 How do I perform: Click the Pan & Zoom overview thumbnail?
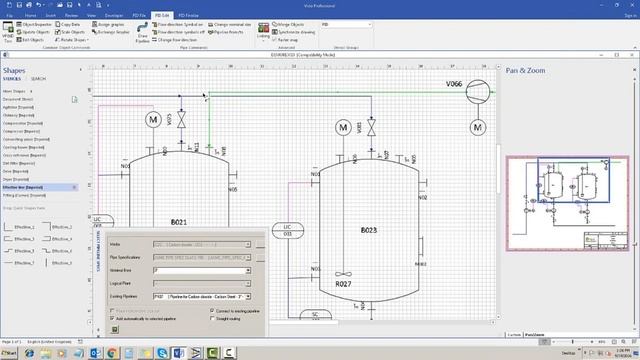tap(567, 203)
